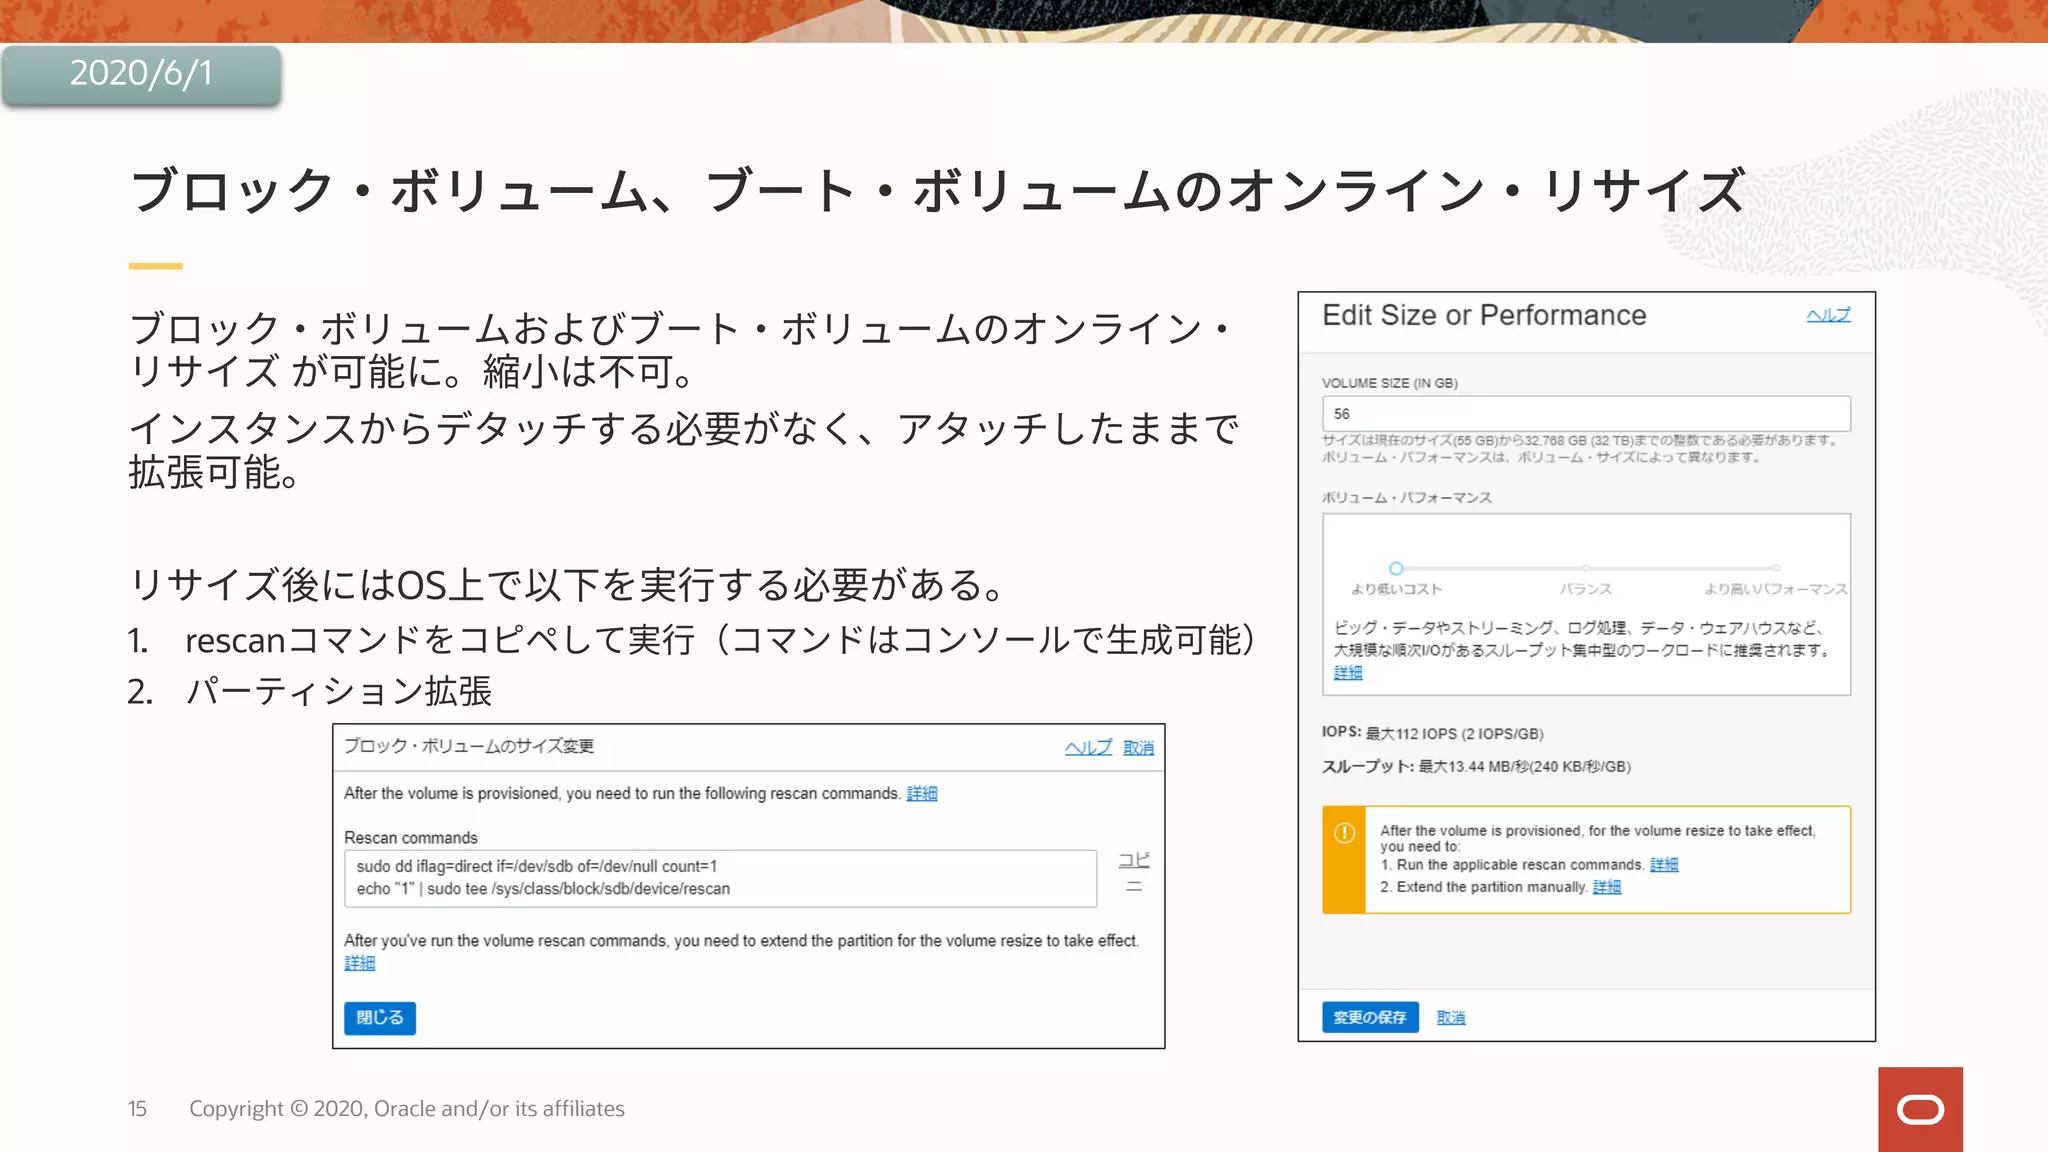Open 詳細 link under performance description
The height and width of the screenshot is (1152, 2048).
coord(1347,673)
